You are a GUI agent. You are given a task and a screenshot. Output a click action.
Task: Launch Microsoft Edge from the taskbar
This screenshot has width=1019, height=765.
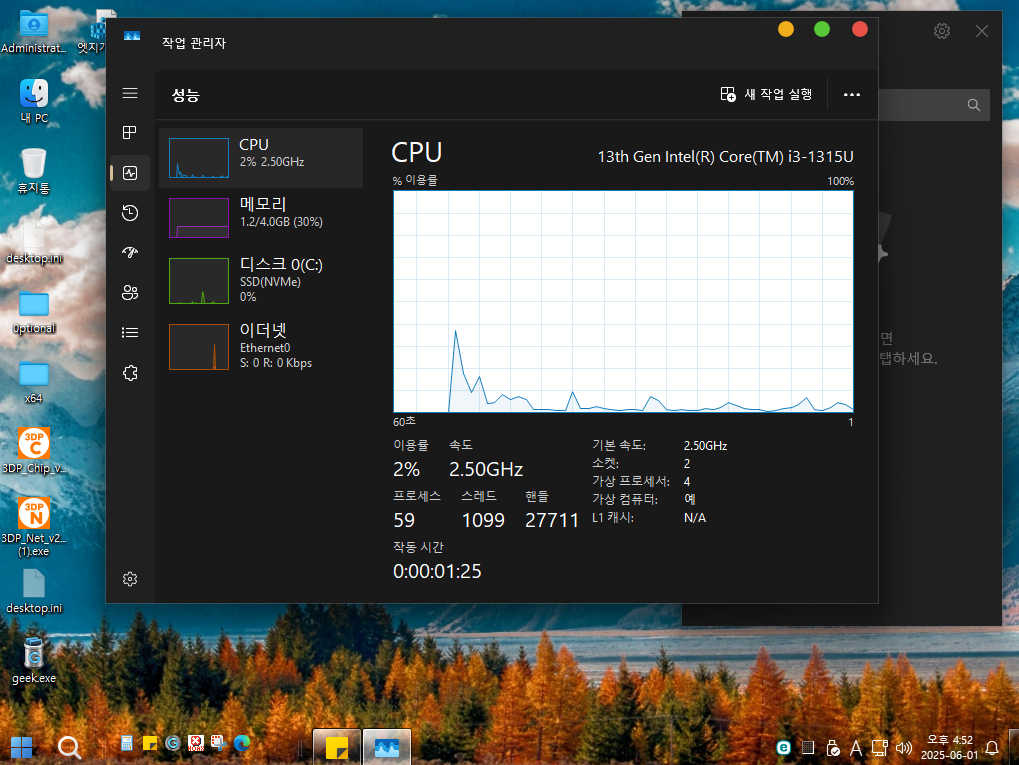(242, 743)
